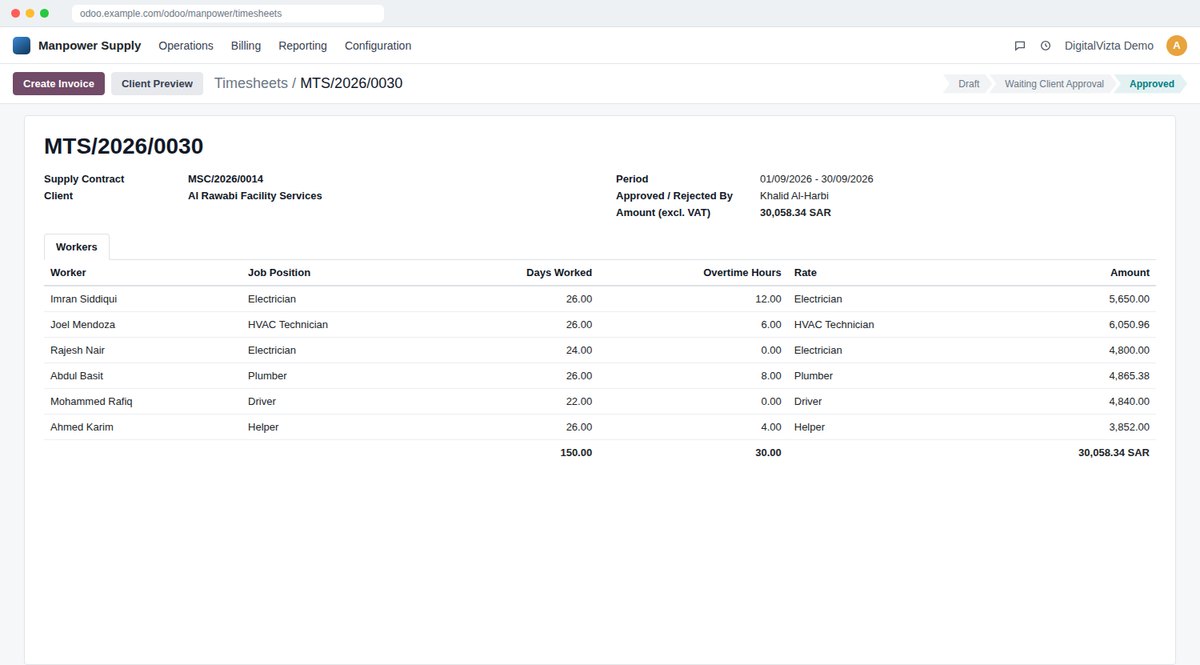1200x665 pixels.
Task: Click the total days worked 150.00
Action: click(576, 453)
